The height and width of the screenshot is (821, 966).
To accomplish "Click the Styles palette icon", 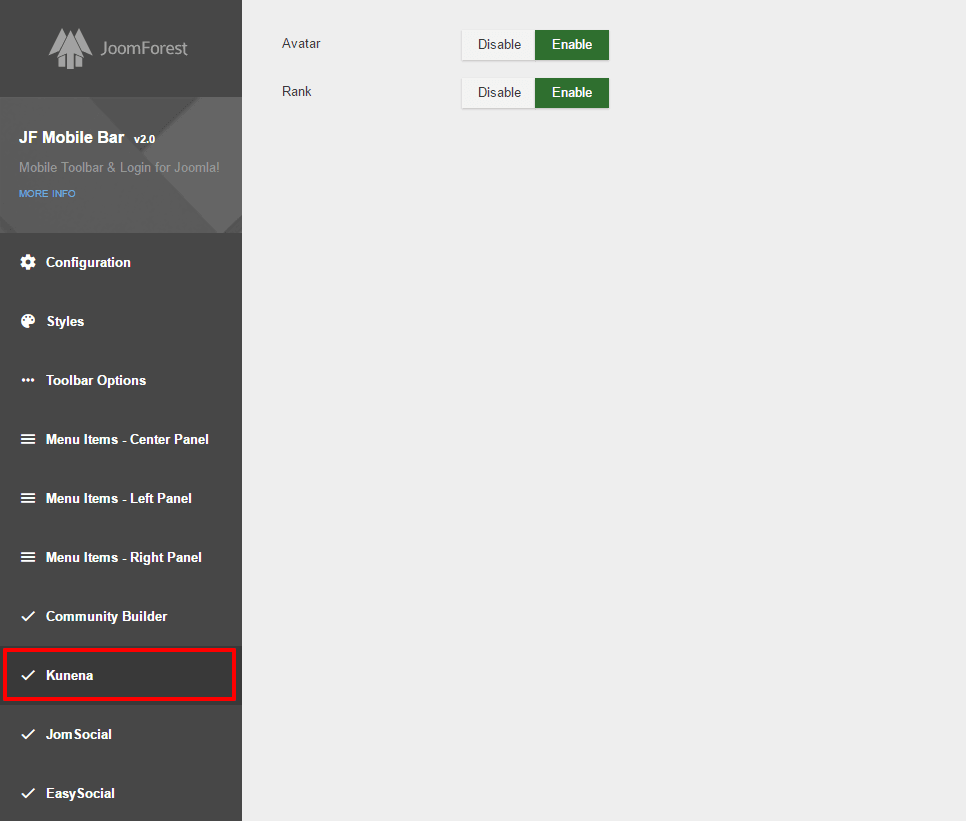I will tap(28, 322).
